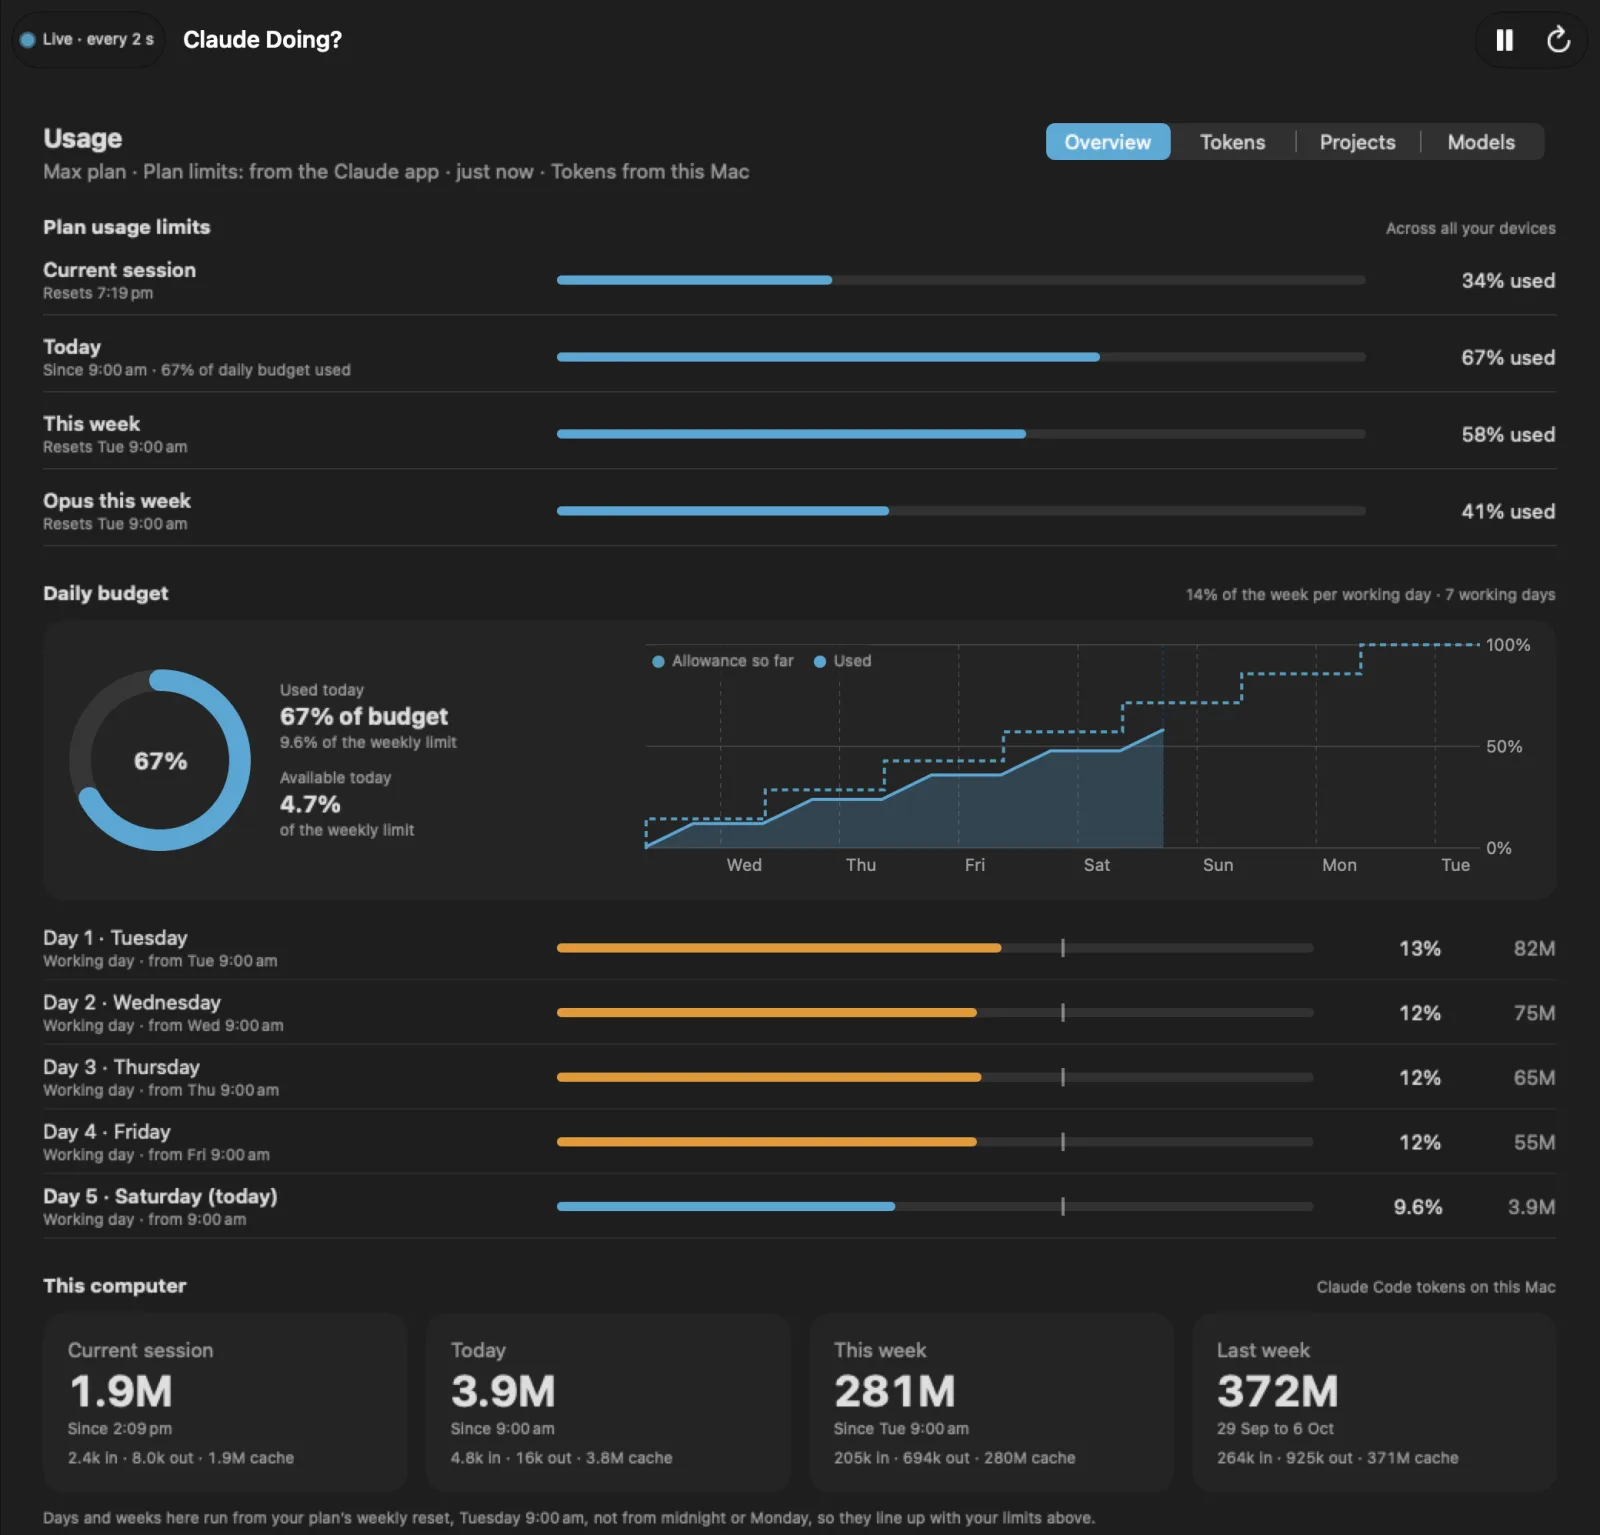
Task: Select the Models tab
Action: tap(1481, 142)
